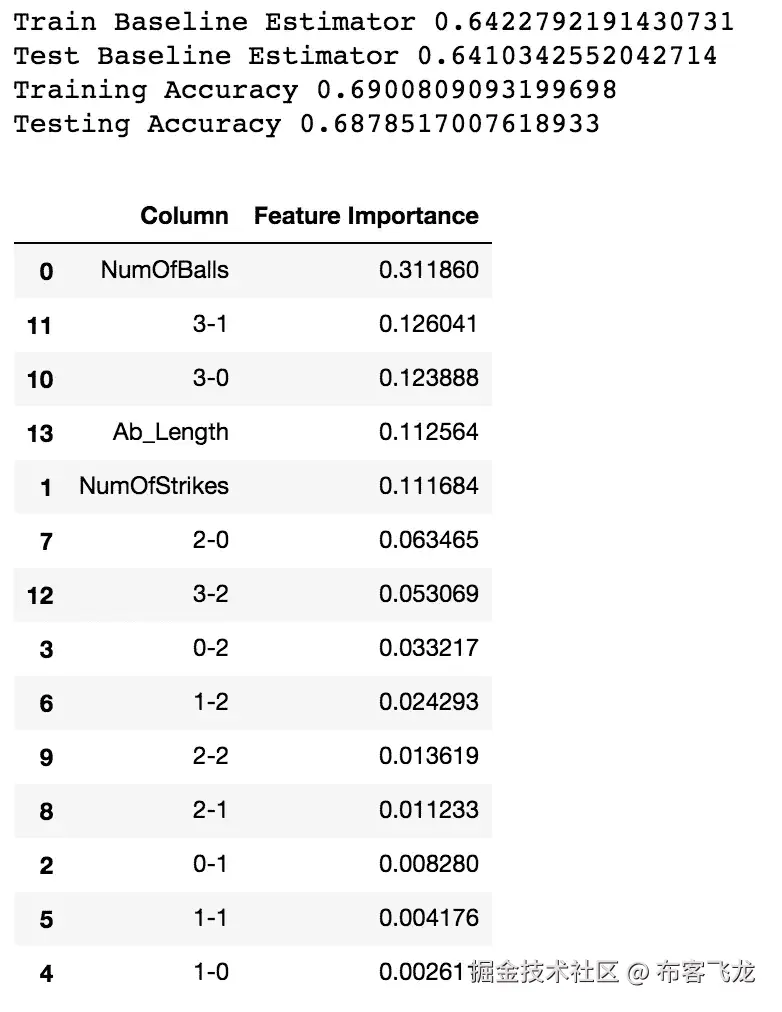The width and height of the screenshot is (782, 1012).
Task: Click the 0.311860 importance value
Action: [x=428, y=270]
